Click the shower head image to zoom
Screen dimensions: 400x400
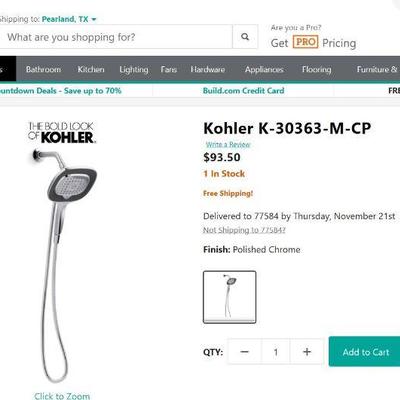[x=62, y=265]
